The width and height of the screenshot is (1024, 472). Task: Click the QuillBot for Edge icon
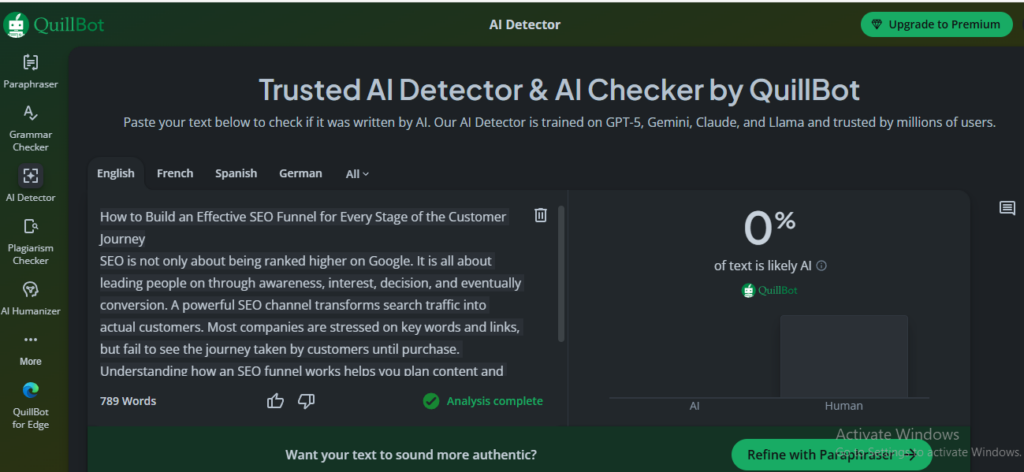click(x=30, y=390)
